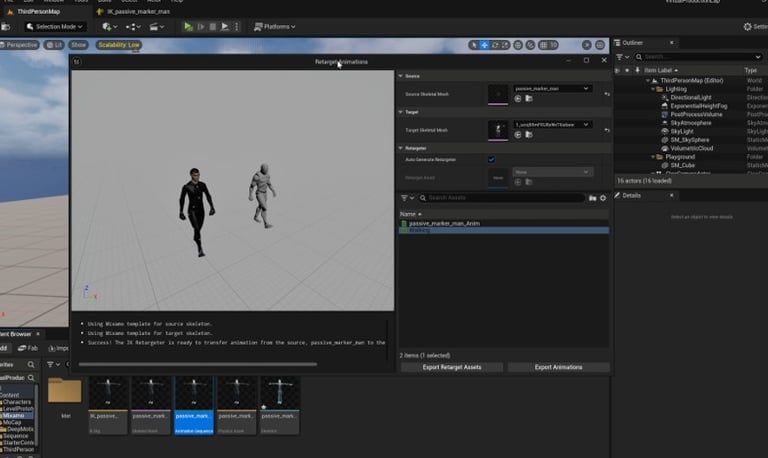Open the play options three-dot menu
Screen dimensions: 768x458
237,26
